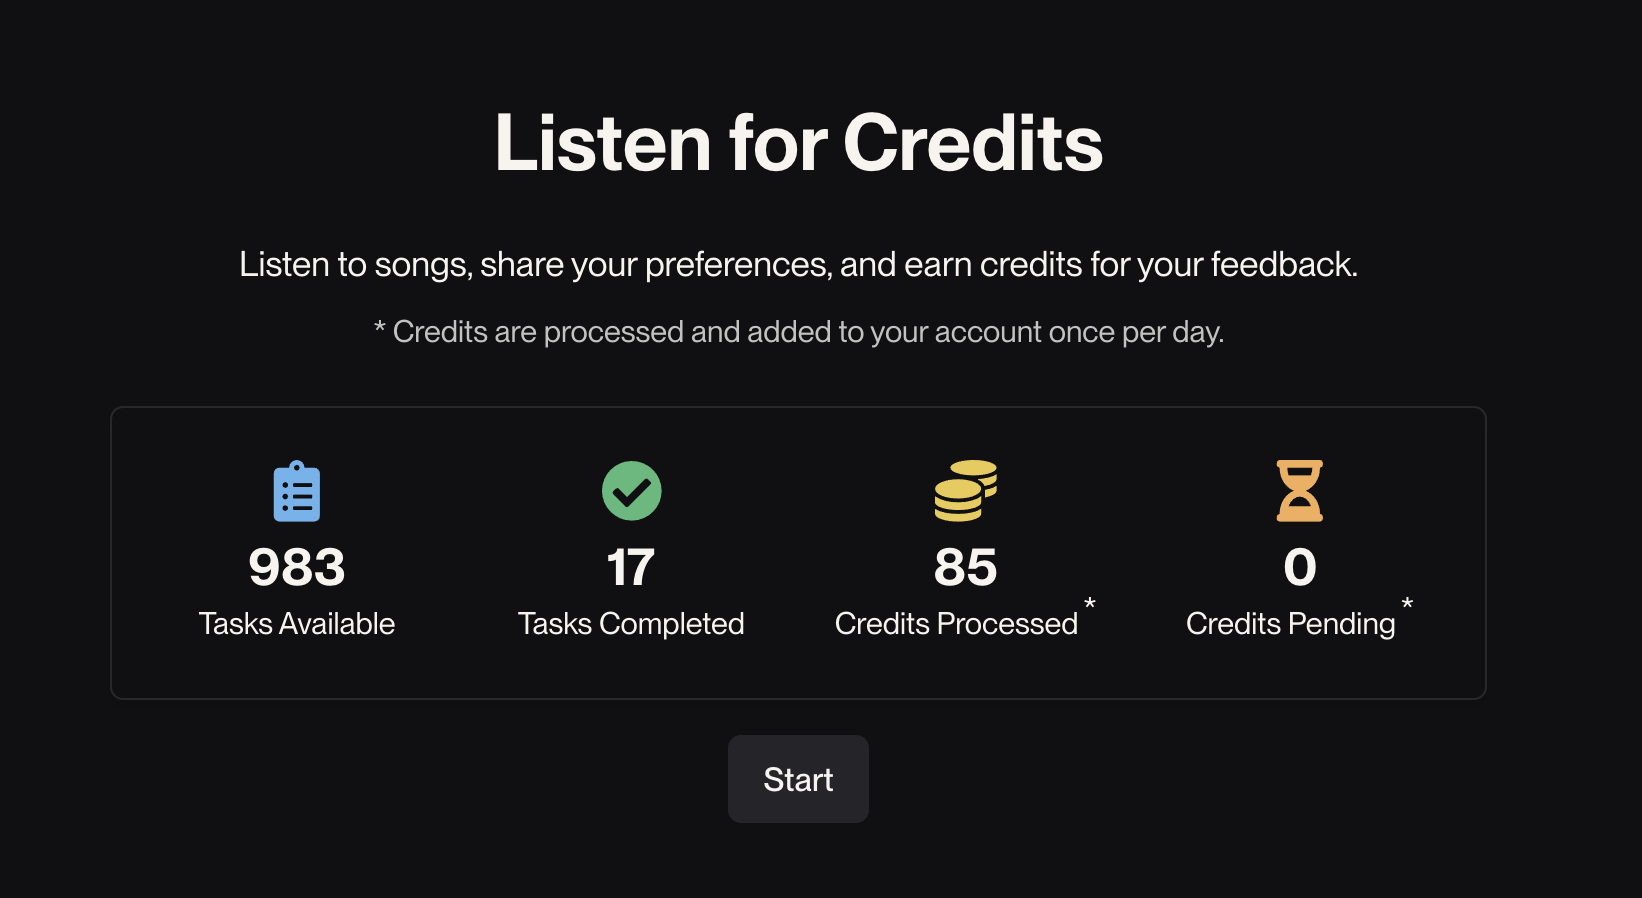Click the asterisk beside Credits Processed
Image resolution: width=1642 pixels, height=898 pixels.
pos(1090,604)
